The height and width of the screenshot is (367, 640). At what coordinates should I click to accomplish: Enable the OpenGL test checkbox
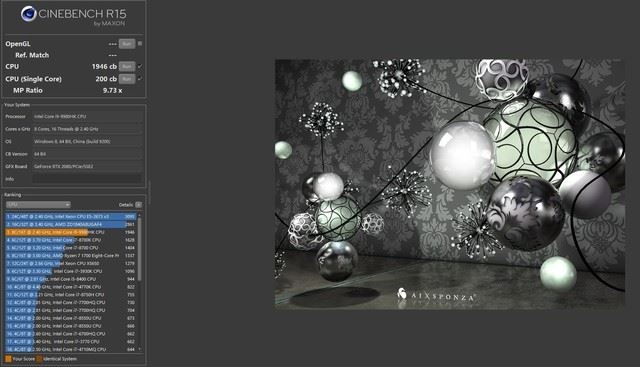[x=140, y=43]
